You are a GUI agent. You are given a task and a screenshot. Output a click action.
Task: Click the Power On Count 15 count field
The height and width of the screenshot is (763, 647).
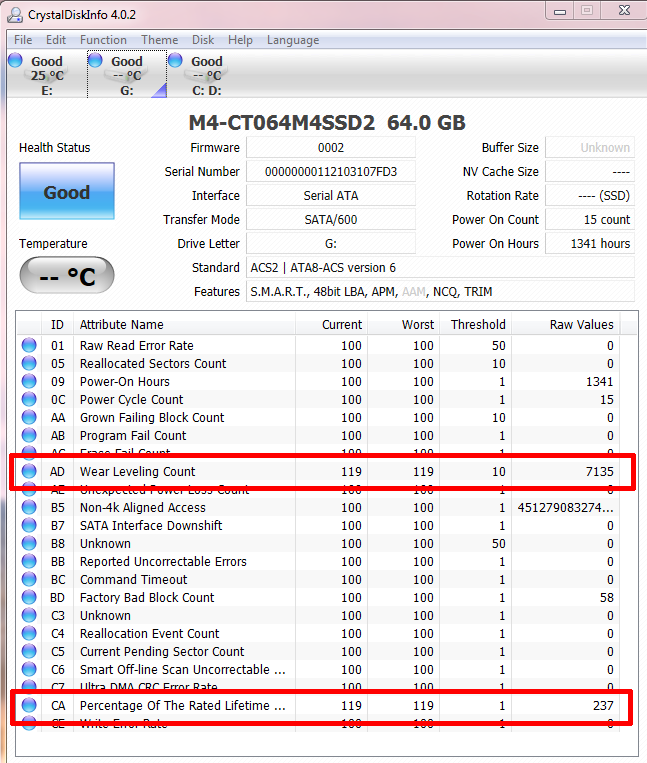[x=590, y=219]
